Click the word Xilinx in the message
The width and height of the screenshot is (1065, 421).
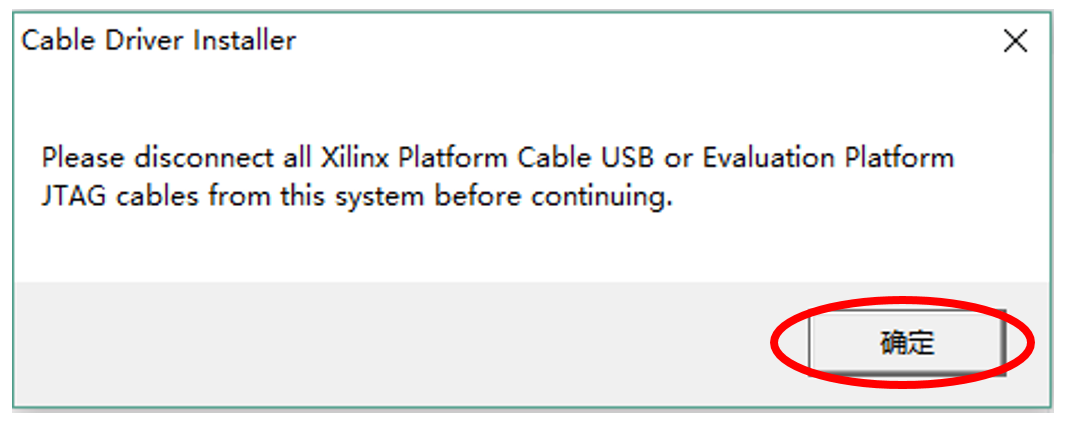(x=358, y=158)
